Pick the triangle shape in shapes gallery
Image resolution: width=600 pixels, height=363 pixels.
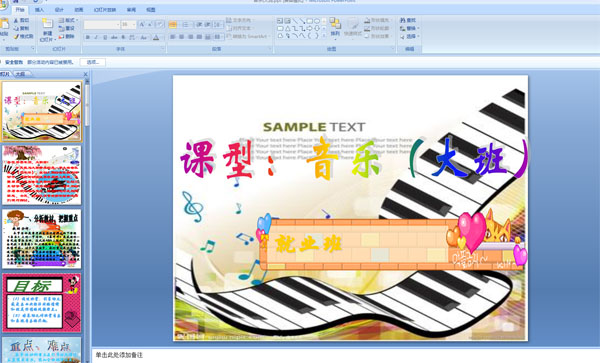pyautogui.click(x=287, y=28)
